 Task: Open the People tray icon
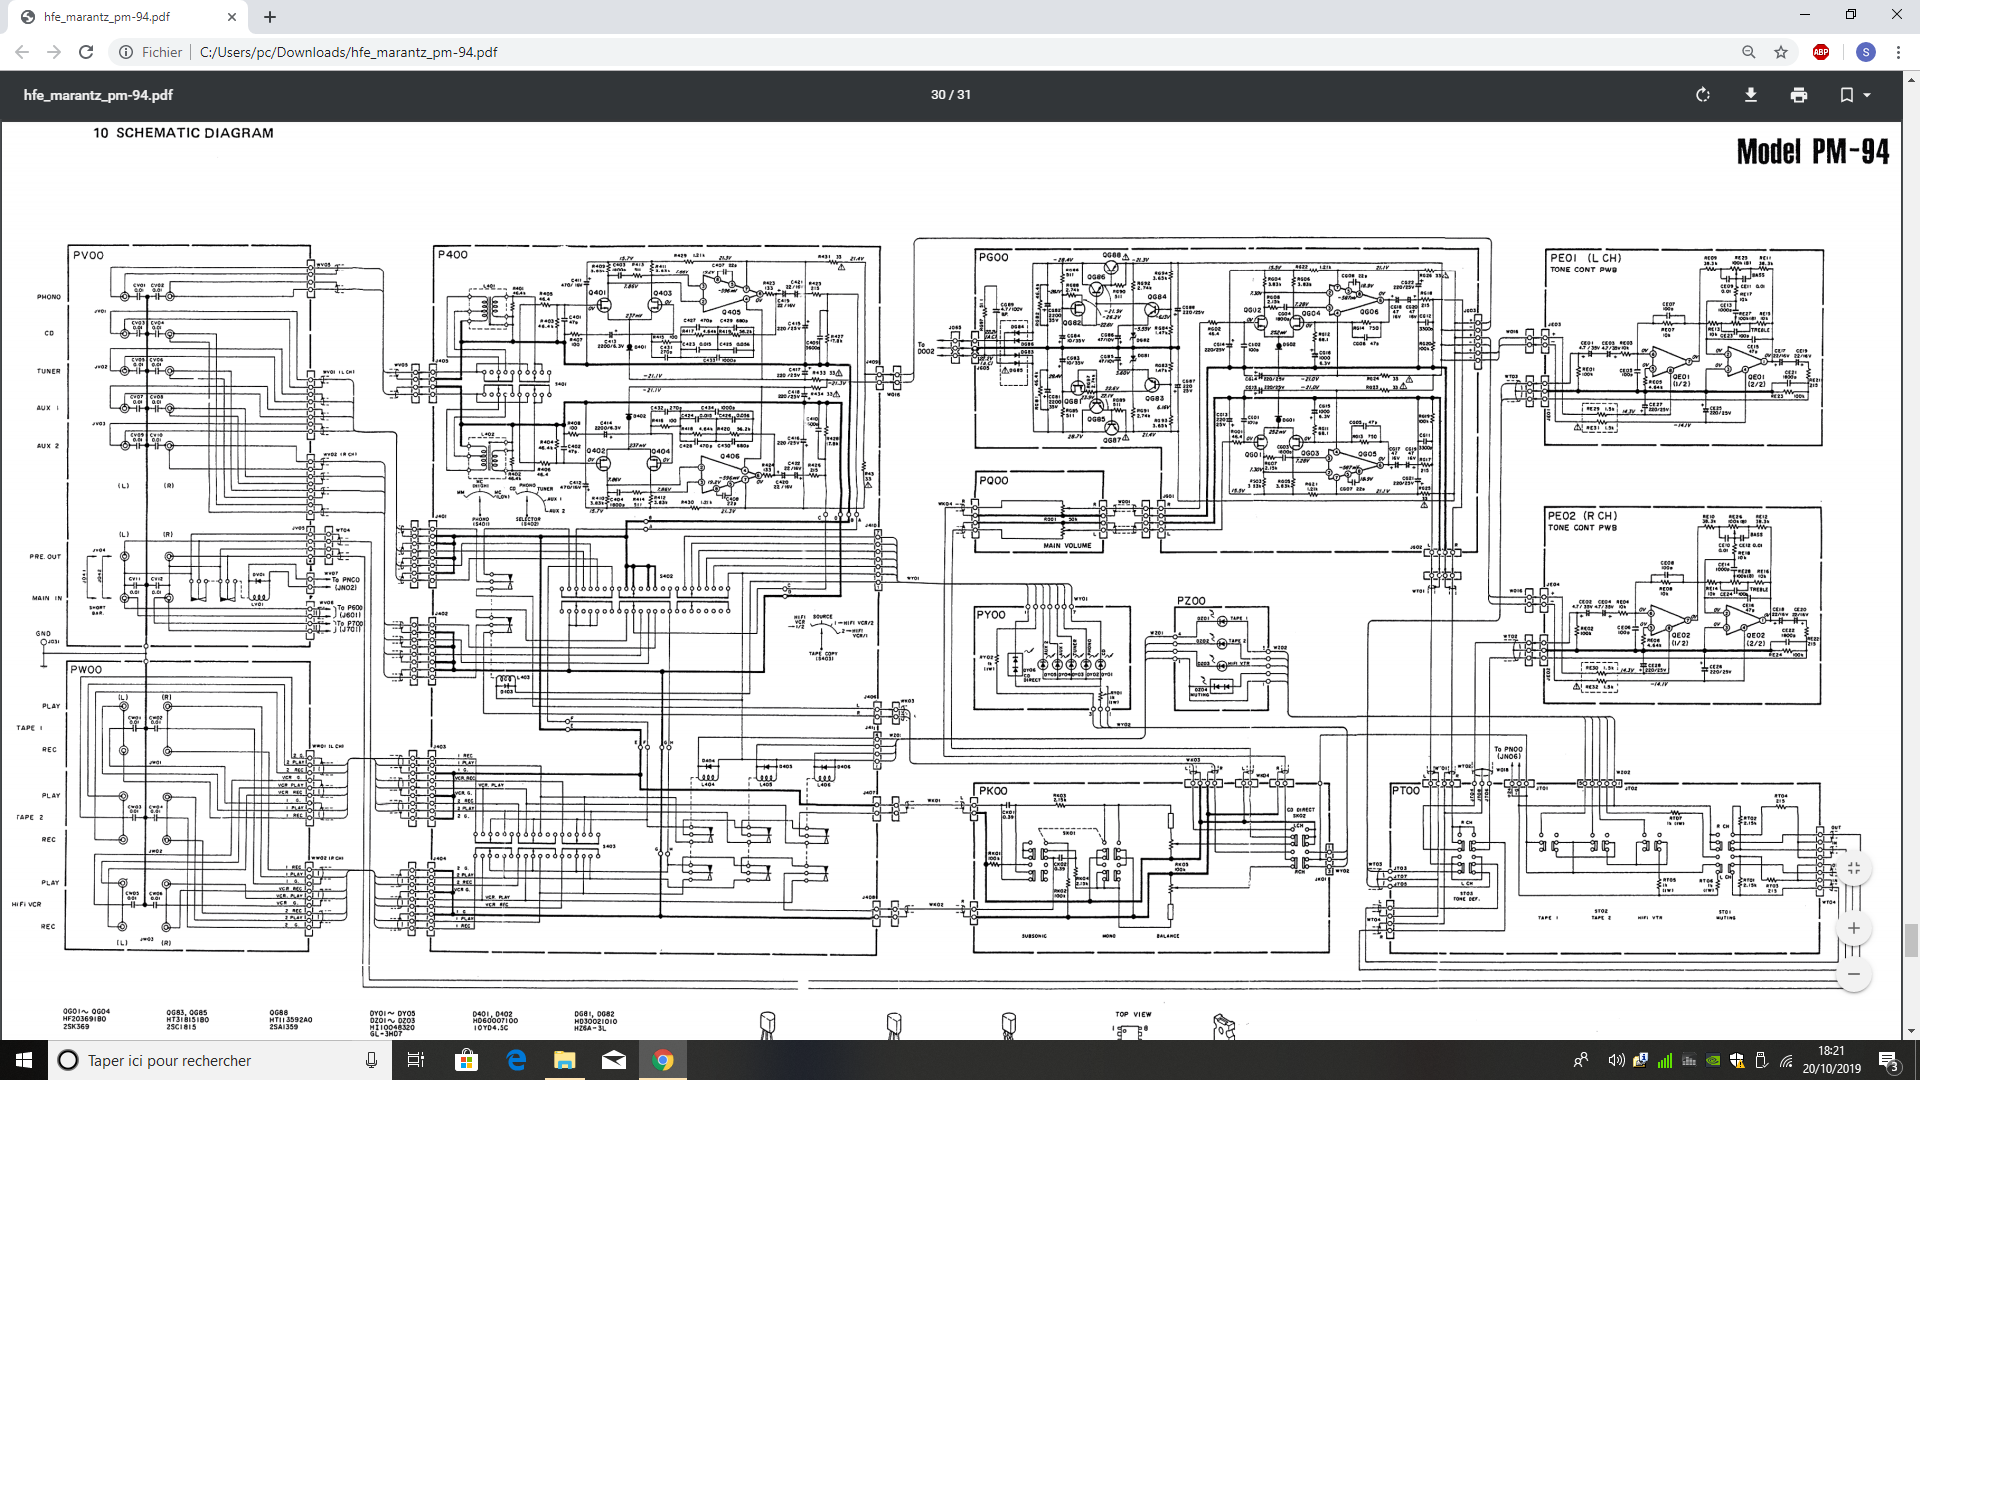1581,1060
